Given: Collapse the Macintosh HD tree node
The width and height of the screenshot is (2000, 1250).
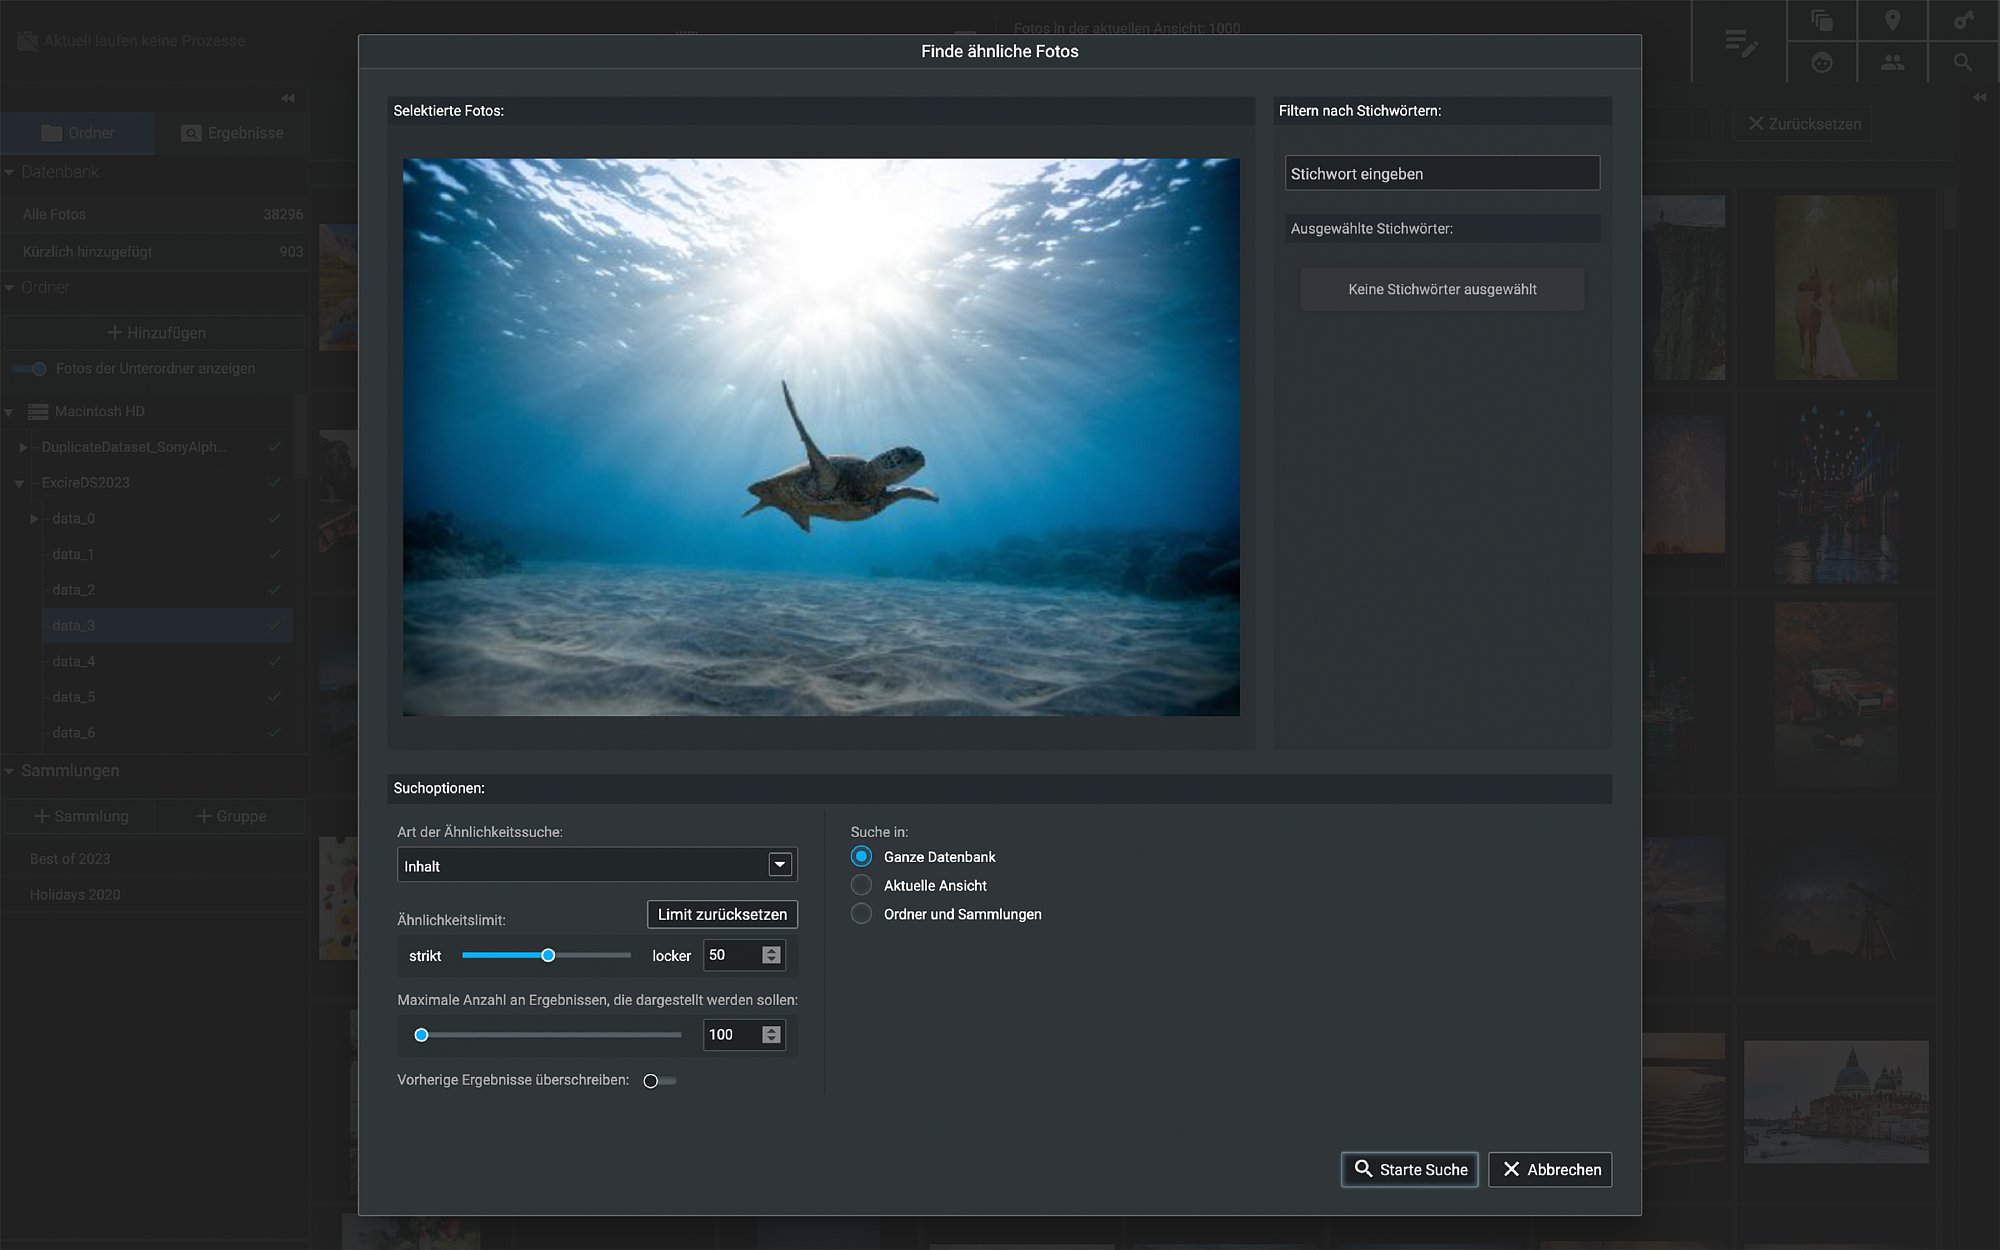Looking at the screenshot, I should coord(9,412).
